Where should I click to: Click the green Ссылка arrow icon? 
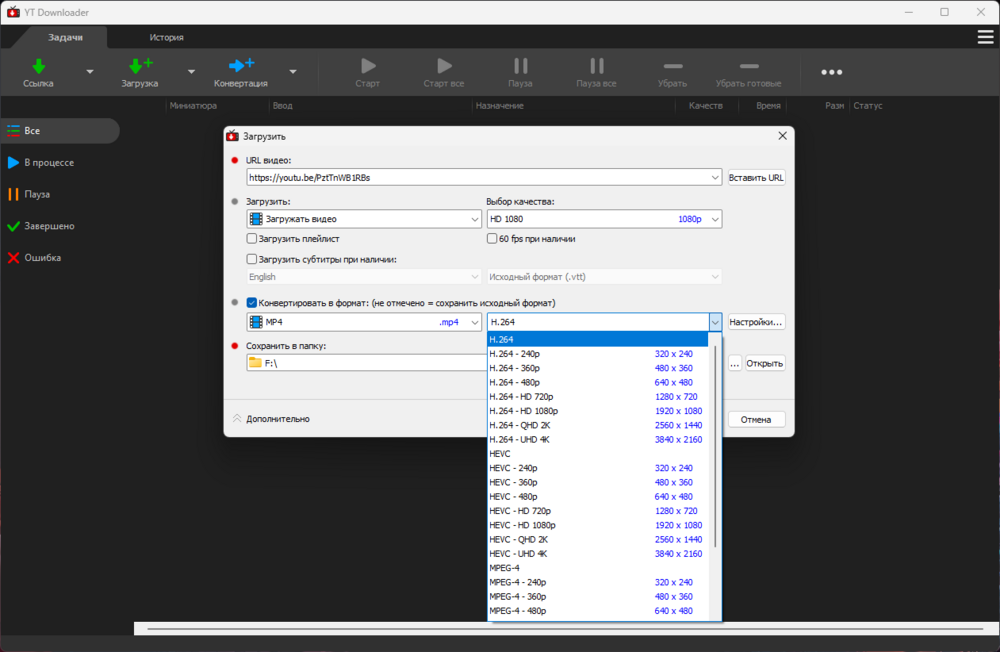pyautogui.click(x=38, y=67)
